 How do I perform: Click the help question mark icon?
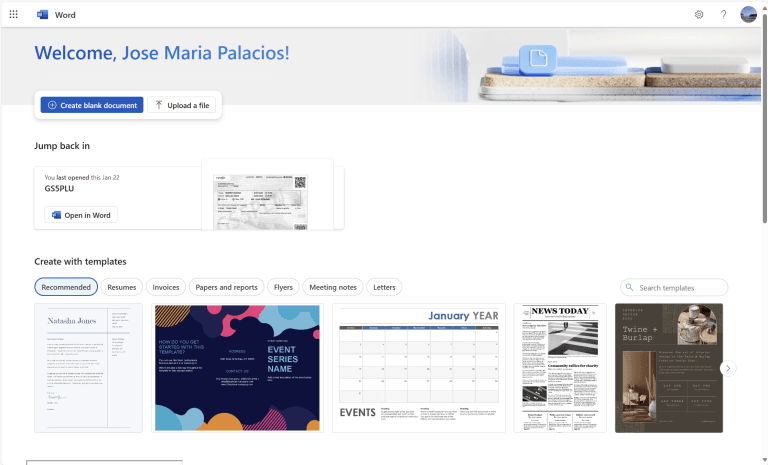(x=723, y=15)
